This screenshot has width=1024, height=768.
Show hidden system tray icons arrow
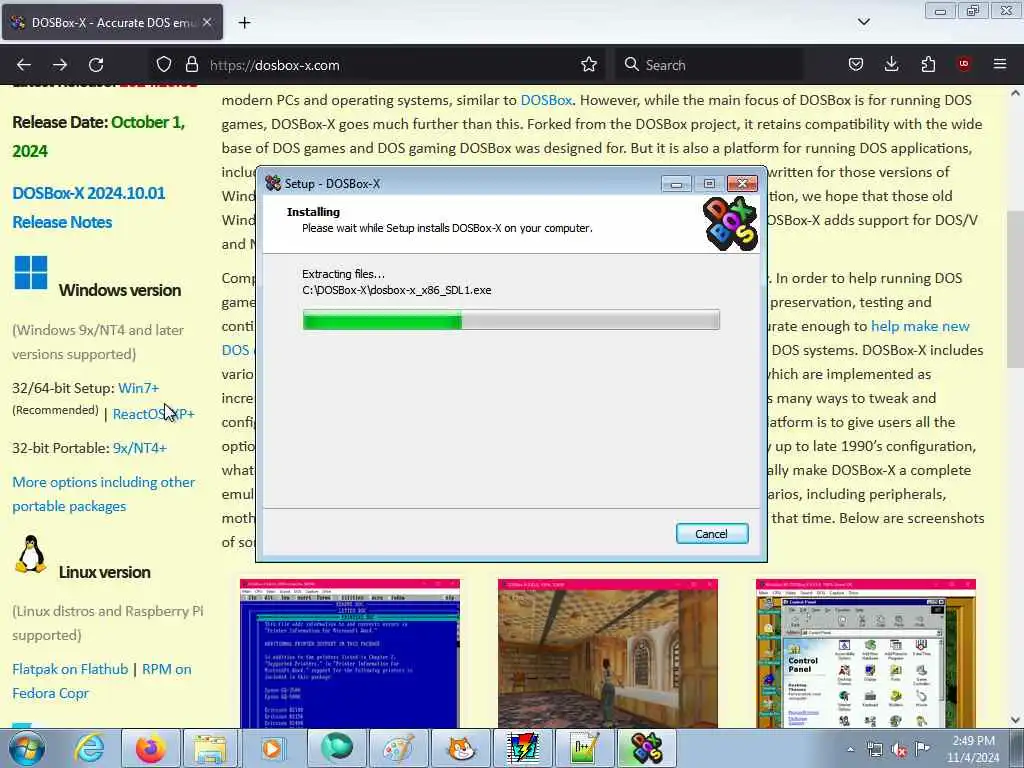850,749
